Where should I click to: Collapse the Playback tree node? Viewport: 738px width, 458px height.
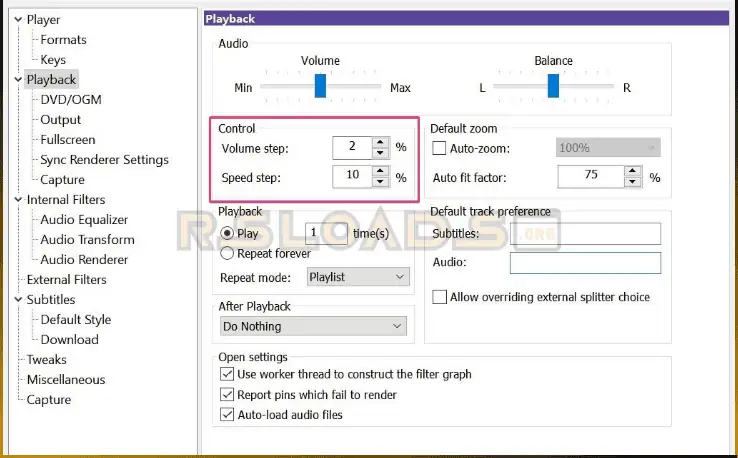tap(17, 80)
